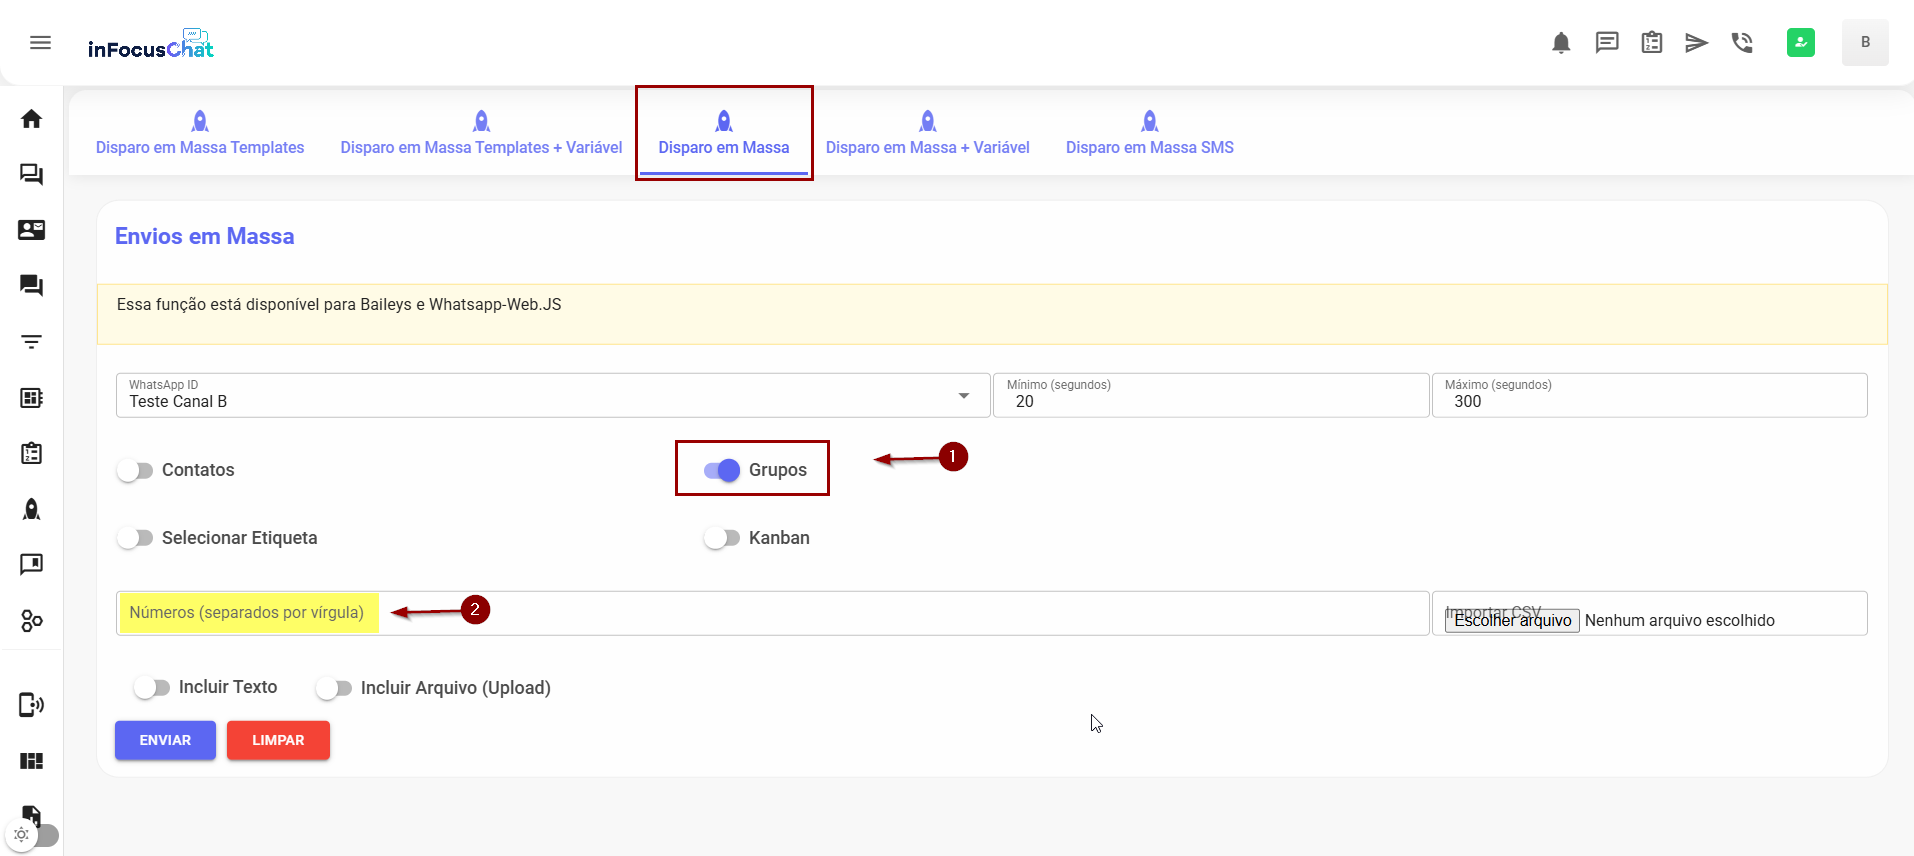
Task: Open the rocket icon in sidebar
Action: [31, 509]
